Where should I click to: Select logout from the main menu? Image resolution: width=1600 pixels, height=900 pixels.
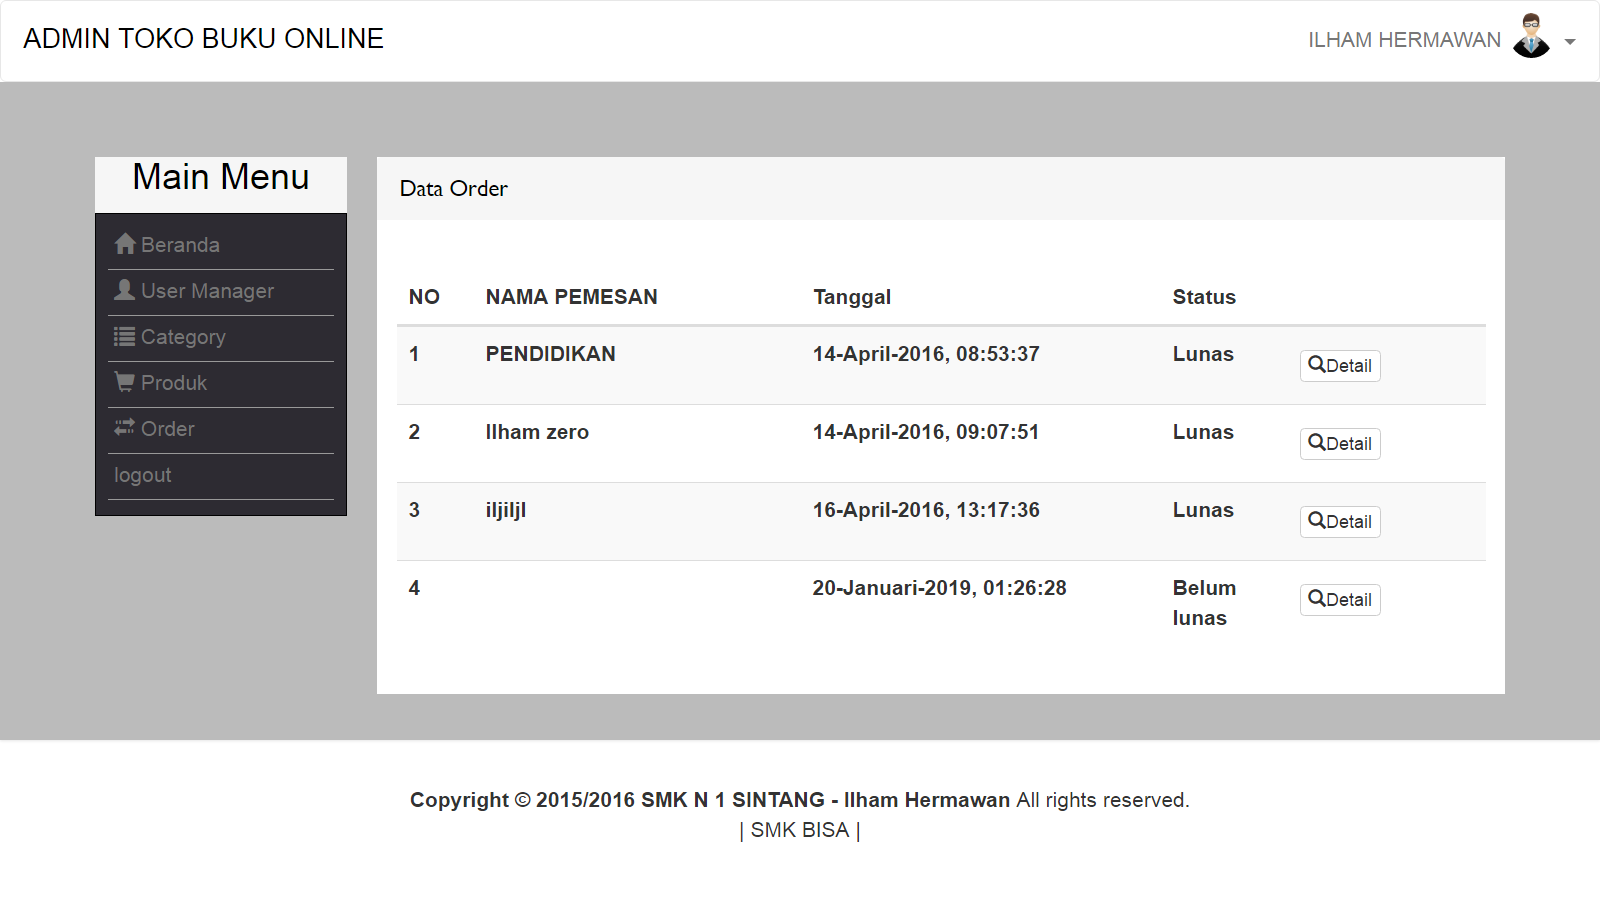[143, 475]
